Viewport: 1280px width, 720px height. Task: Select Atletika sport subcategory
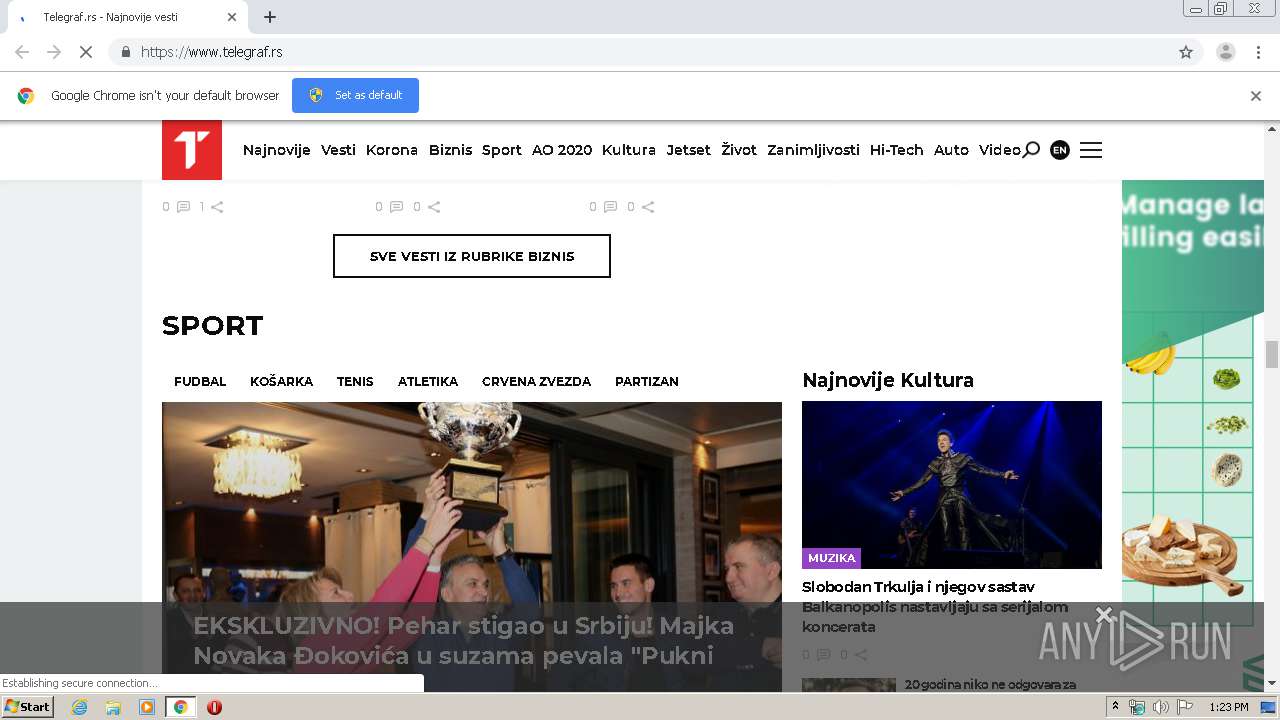[428, 381]
